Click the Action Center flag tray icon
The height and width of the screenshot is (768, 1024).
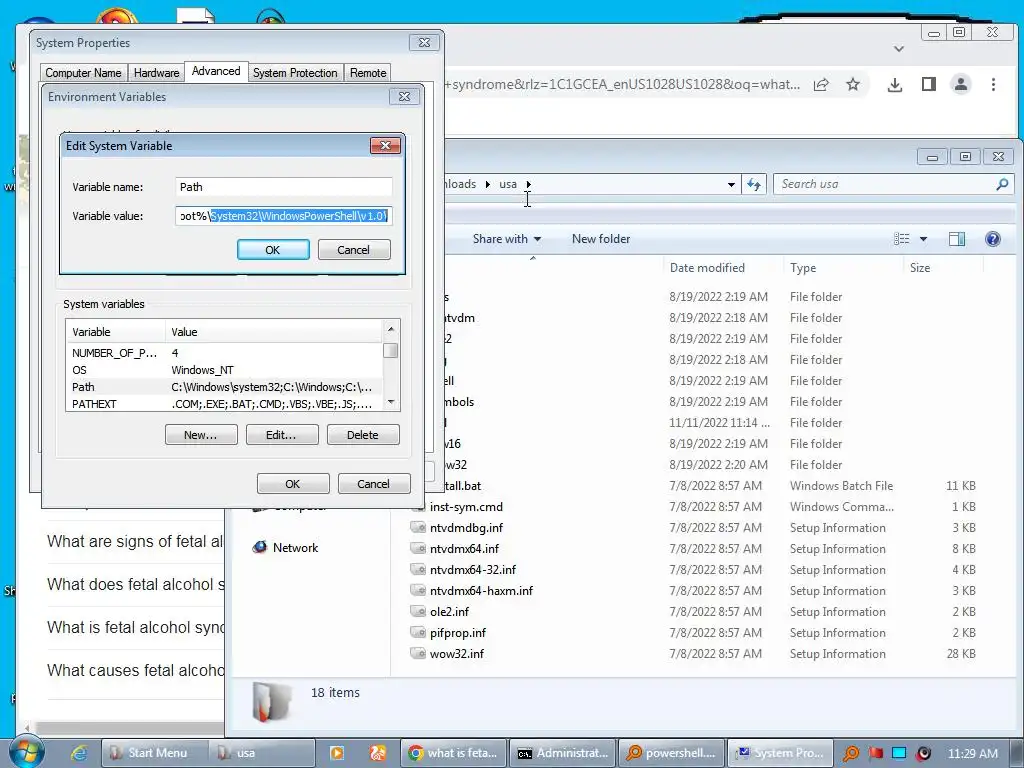[x=875, y=753]
